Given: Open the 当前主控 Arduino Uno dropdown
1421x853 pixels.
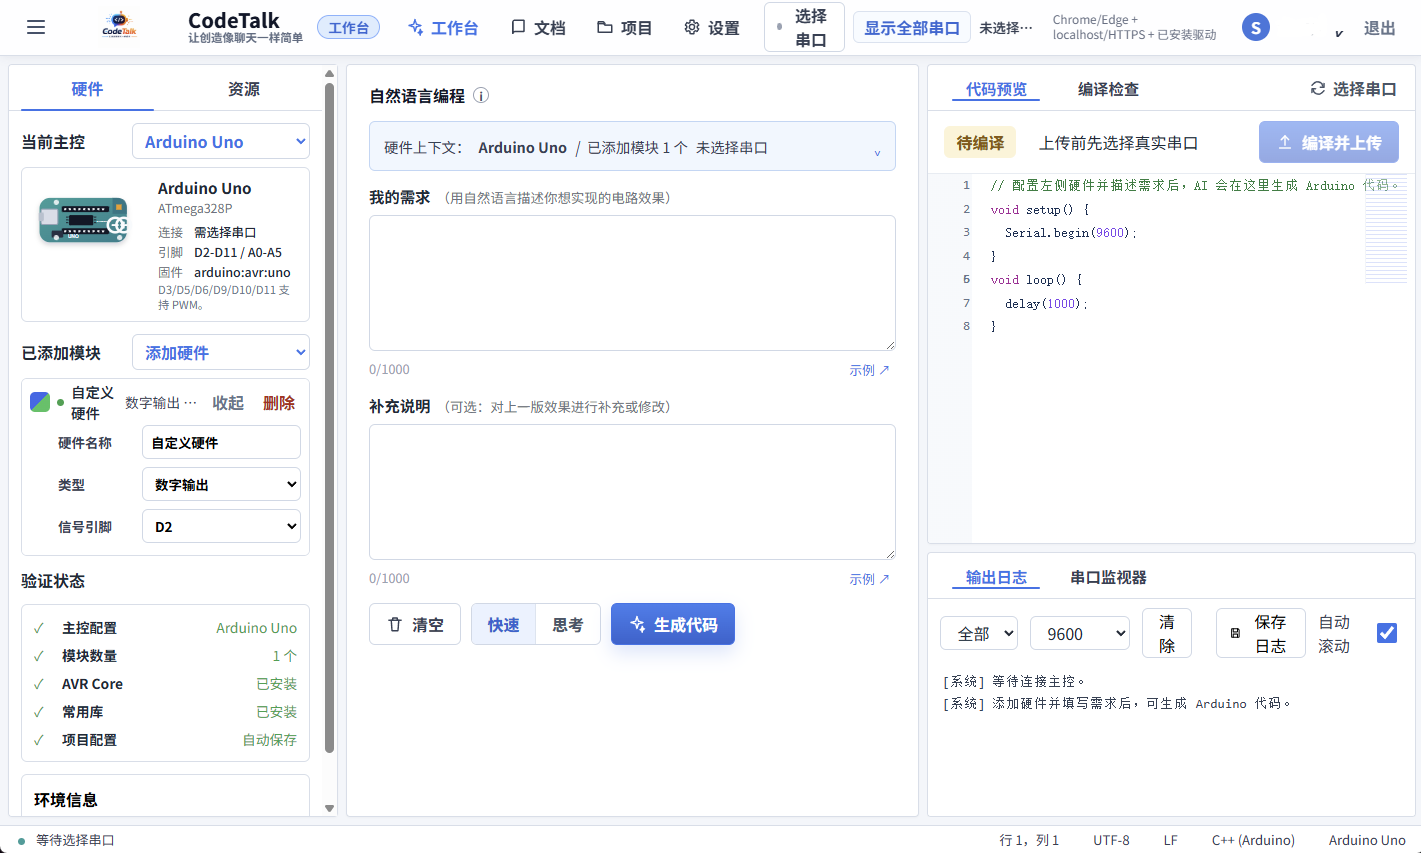Looking at the screenshot, I should 221,142.
